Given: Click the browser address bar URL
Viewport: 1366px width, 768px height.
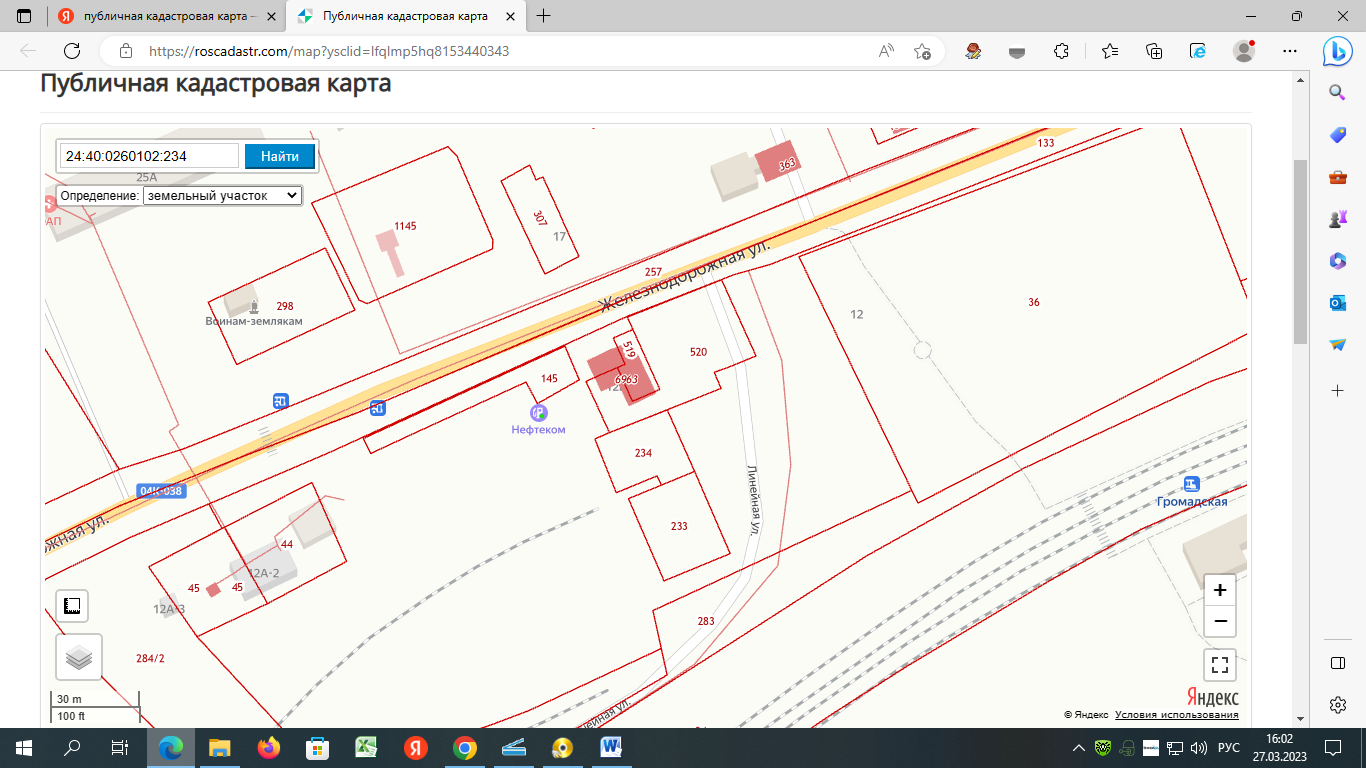Looking at the screenshot, I should tap(330, 51).
